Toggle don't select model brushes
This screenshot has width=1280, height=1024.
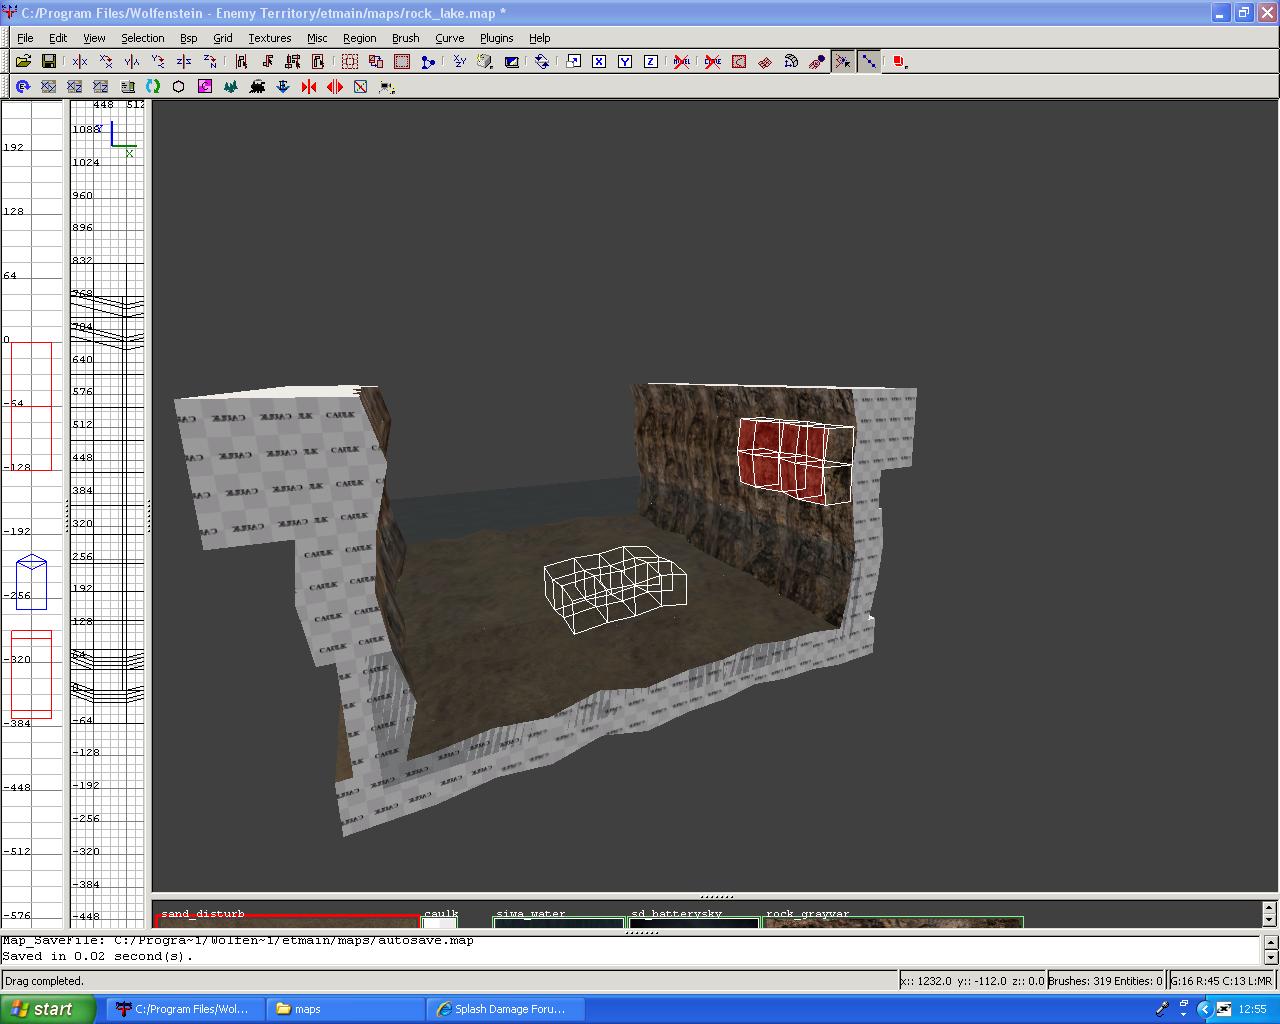point(682,62)
